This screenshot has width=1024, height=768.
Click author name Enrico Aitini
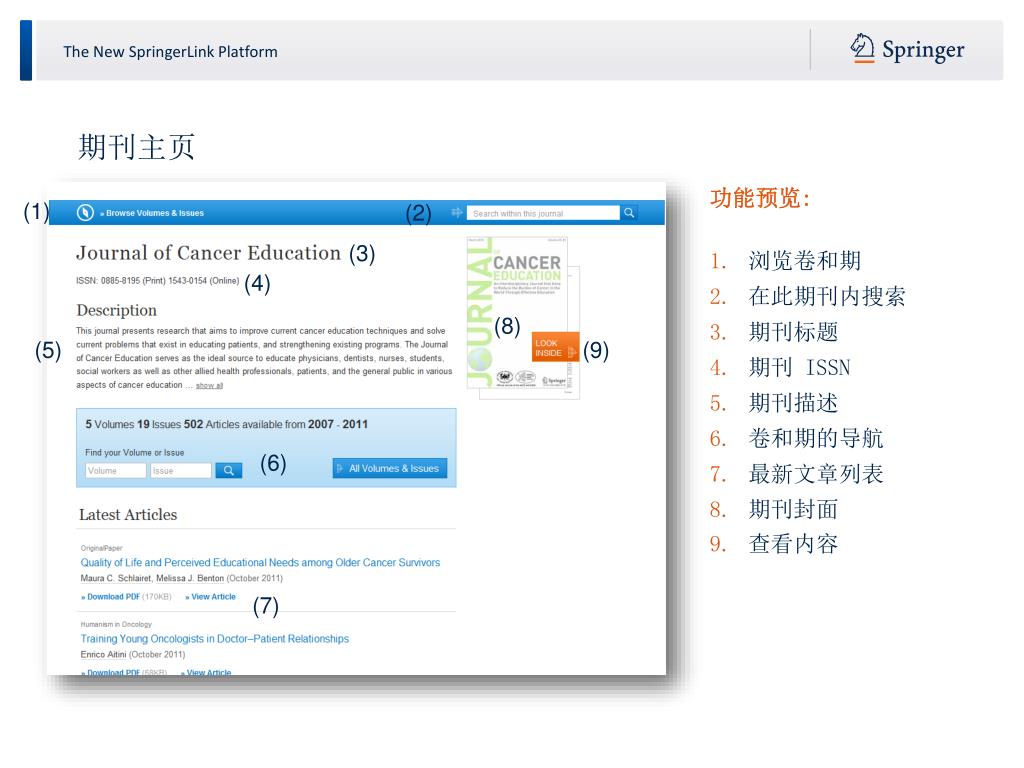pyautogui.click(x=103, y=654)
